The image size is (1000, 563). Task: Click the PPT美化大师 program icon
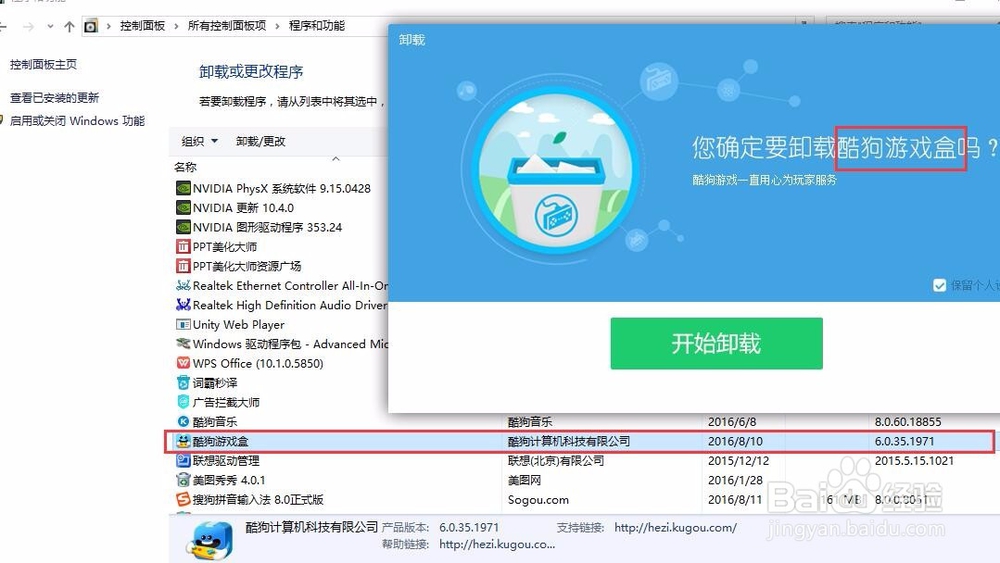pos(183,247)
